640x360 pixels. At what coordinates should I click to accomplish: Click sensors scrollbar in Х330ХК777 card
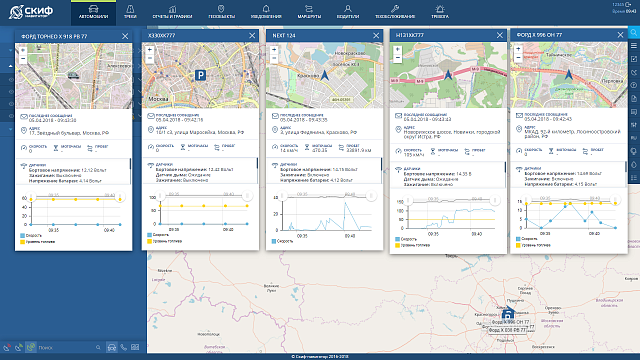click(258, 164)
